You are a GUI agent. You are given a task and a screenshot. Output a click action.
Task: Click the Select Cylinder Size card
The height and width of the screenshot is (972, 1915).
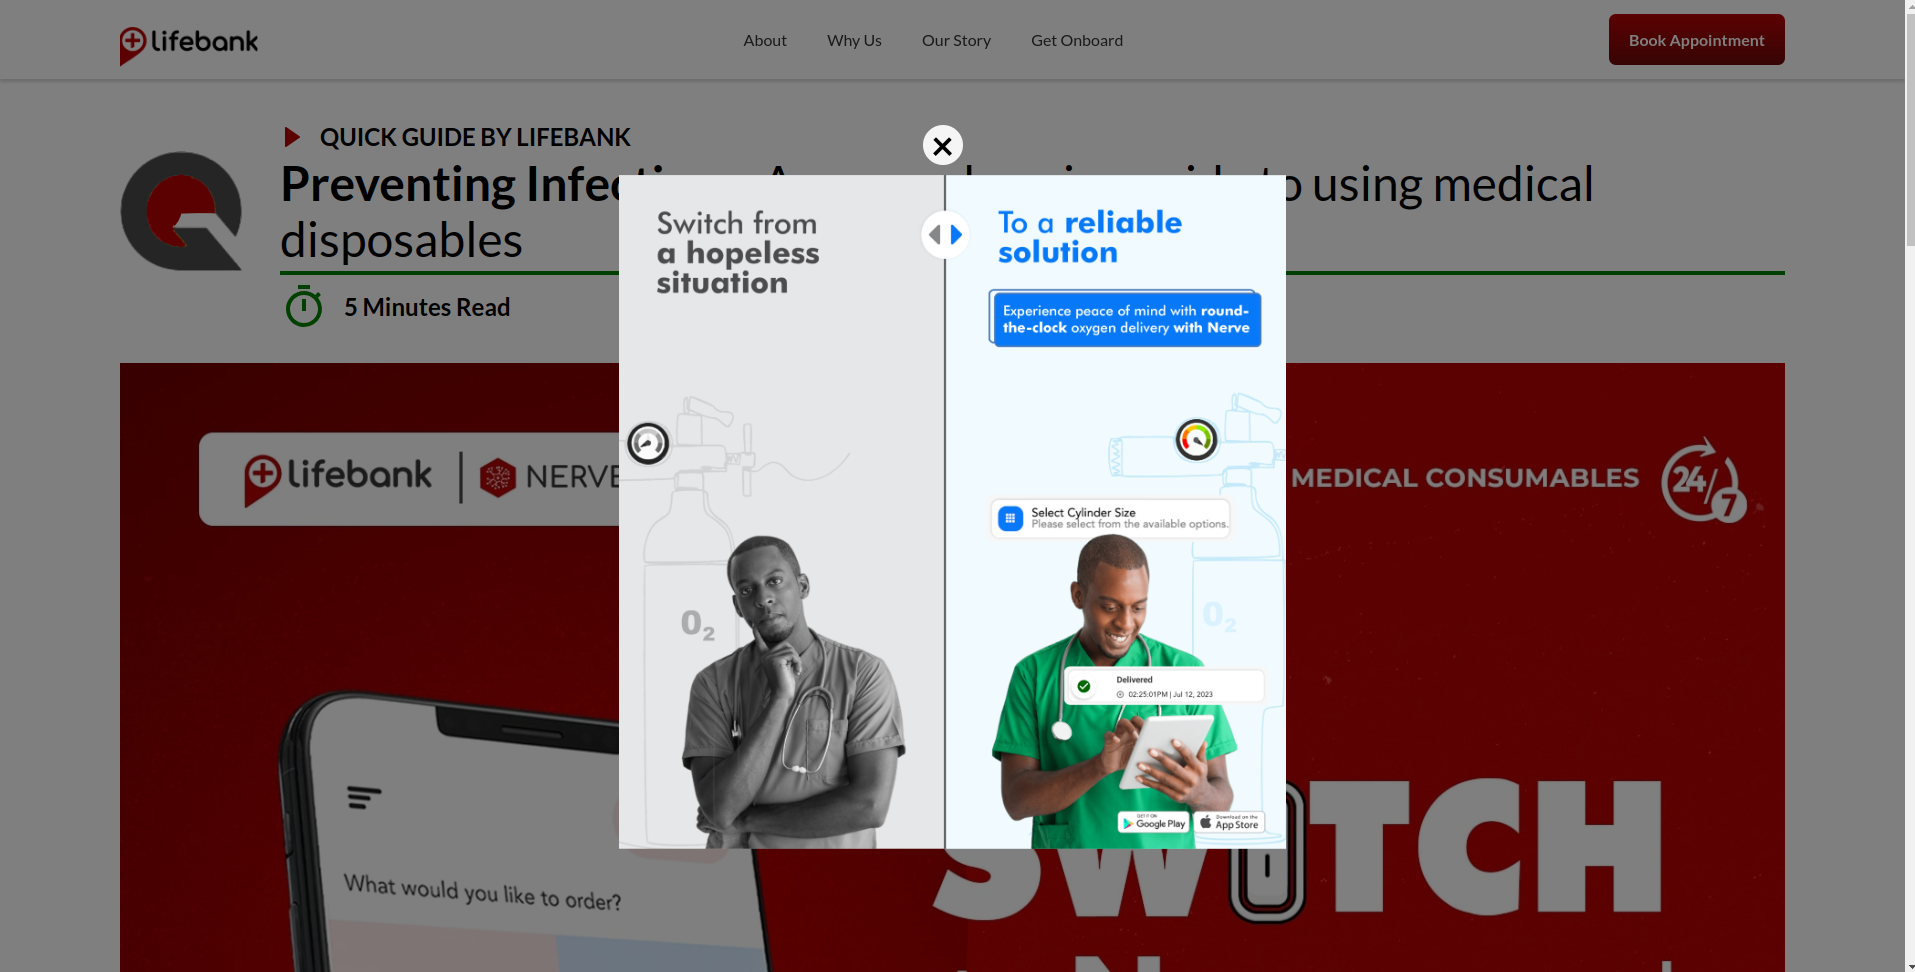(x=1110, y=518)
